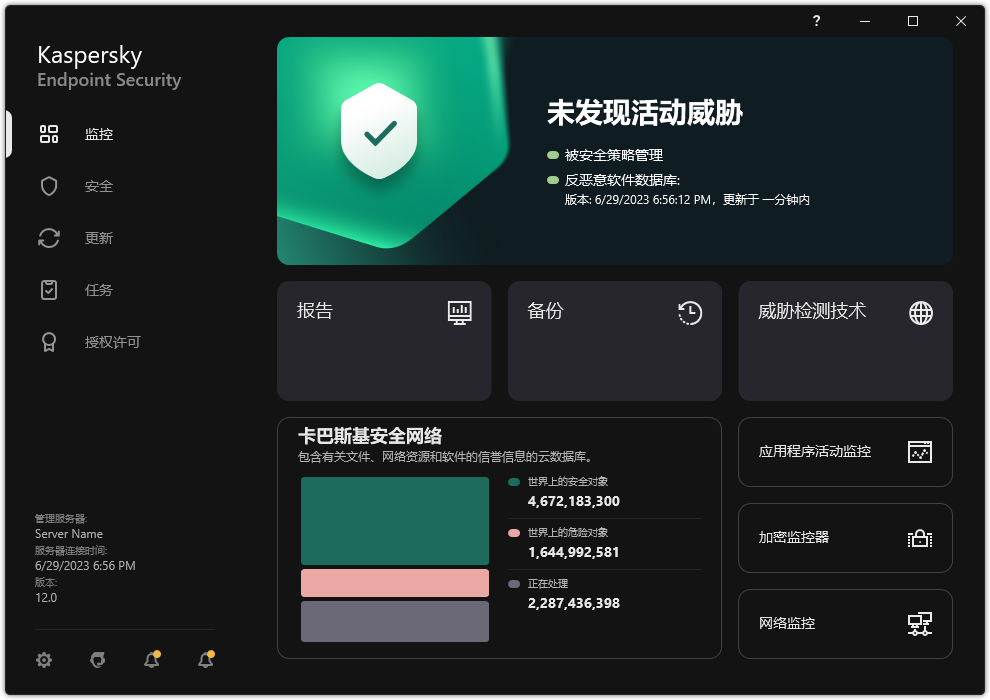Open the 备份 backup card
Image resolution: width=990 pixels, height=700 pixels.
coord(614,341)
